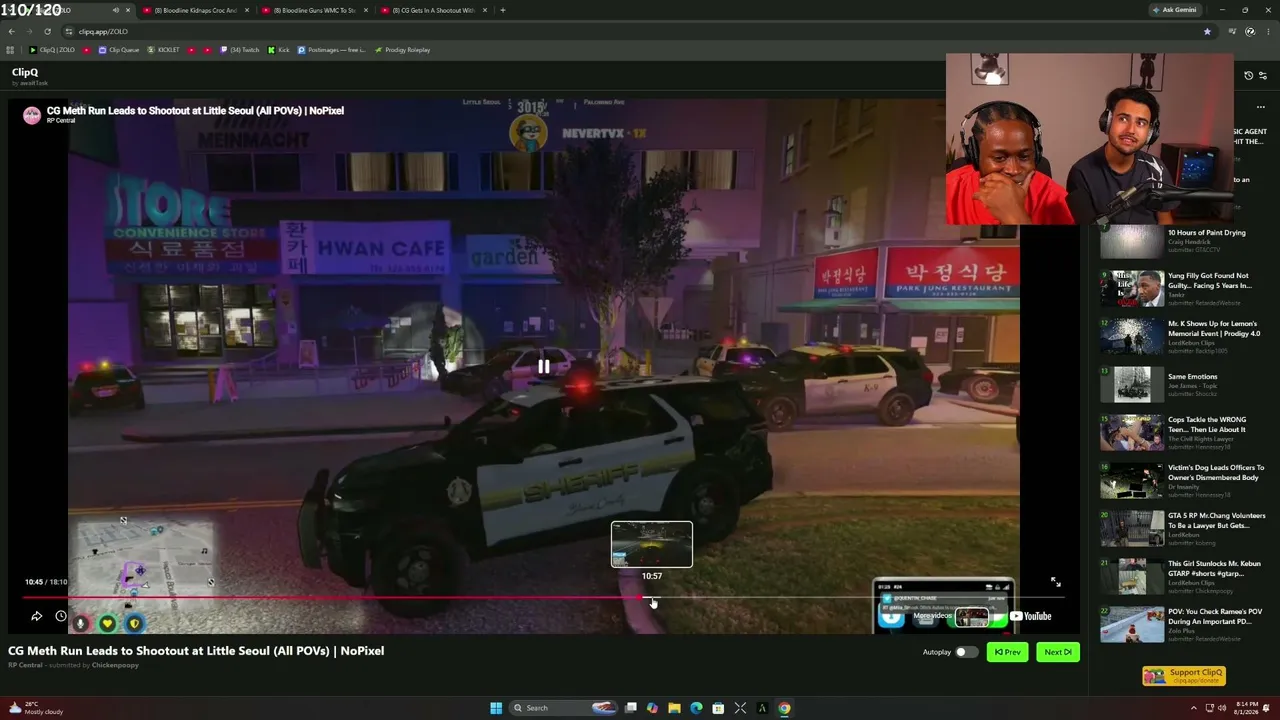Bookmark this page with the star icon
The image size is (1280, 720).
pyautogui.click(x=1207, y=31)
